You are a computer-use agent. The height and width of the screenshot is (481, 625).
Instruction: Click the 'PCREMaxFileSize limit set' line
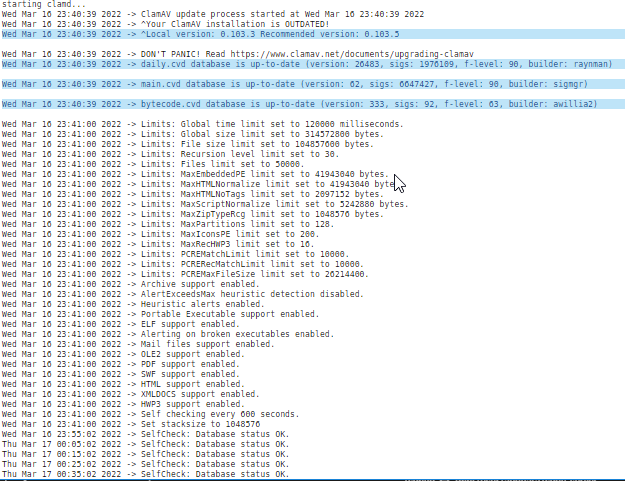(185, 274)
